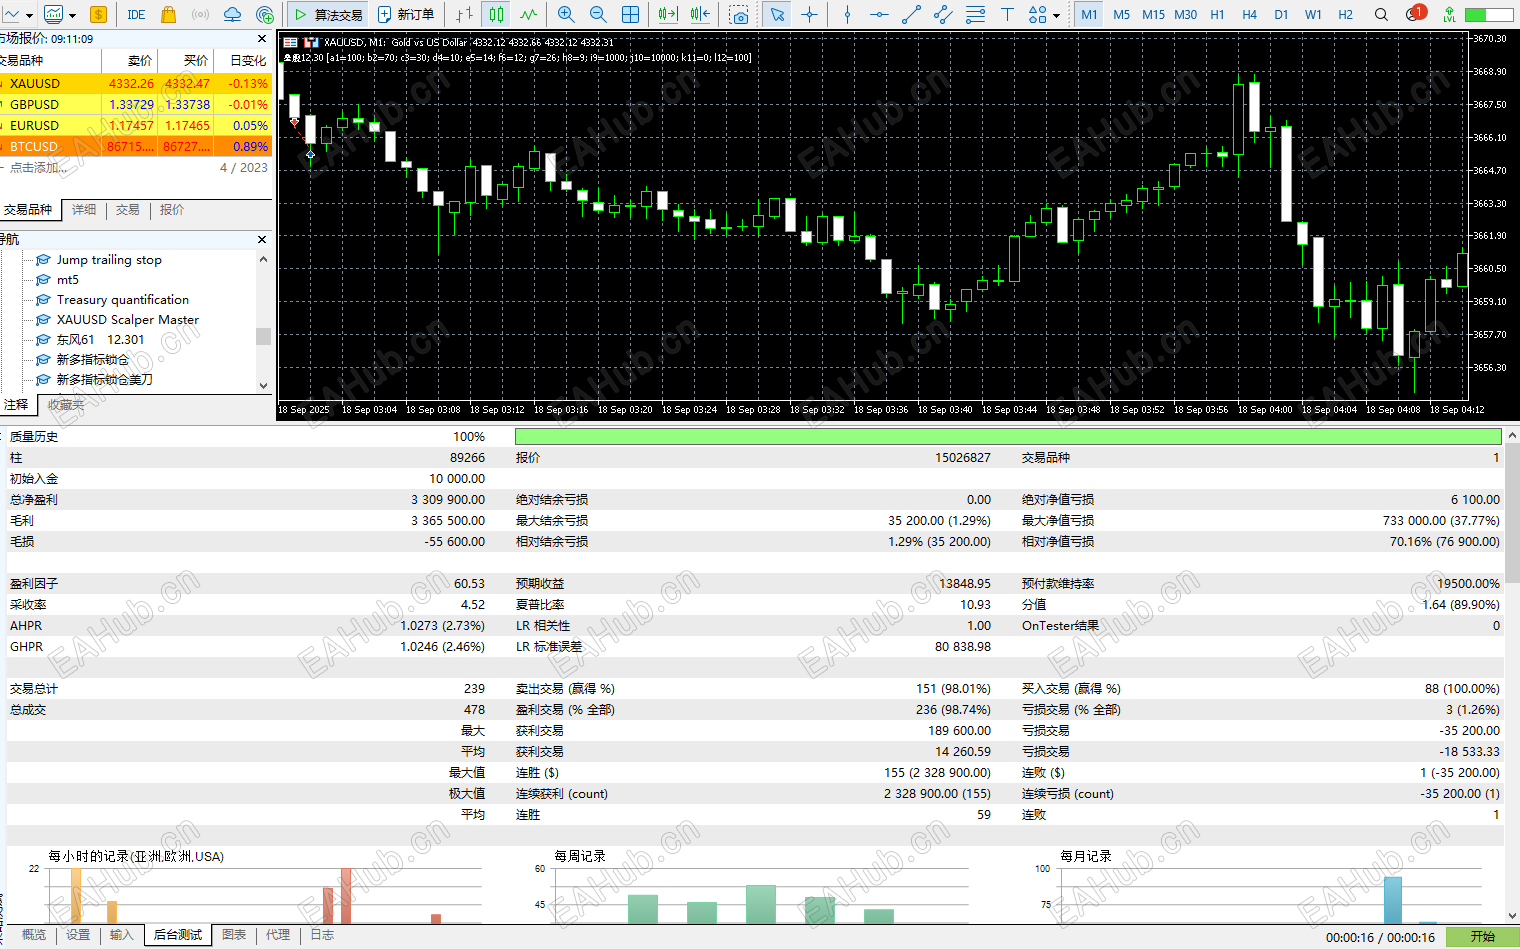Select the equidistant channel tool
Viewport: 1520px width, 949px height.
[x=943, y=14]
